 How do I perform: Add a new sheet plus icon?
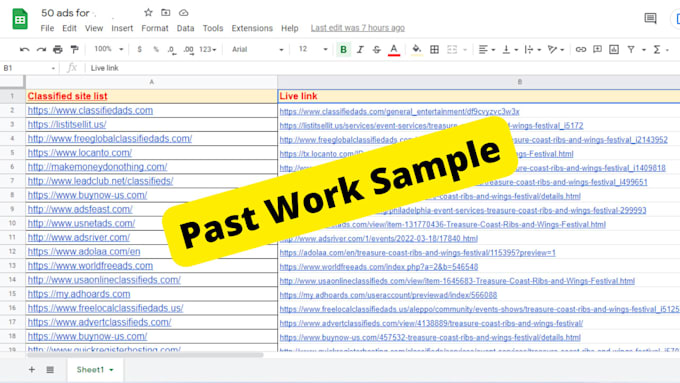[32, 370]
